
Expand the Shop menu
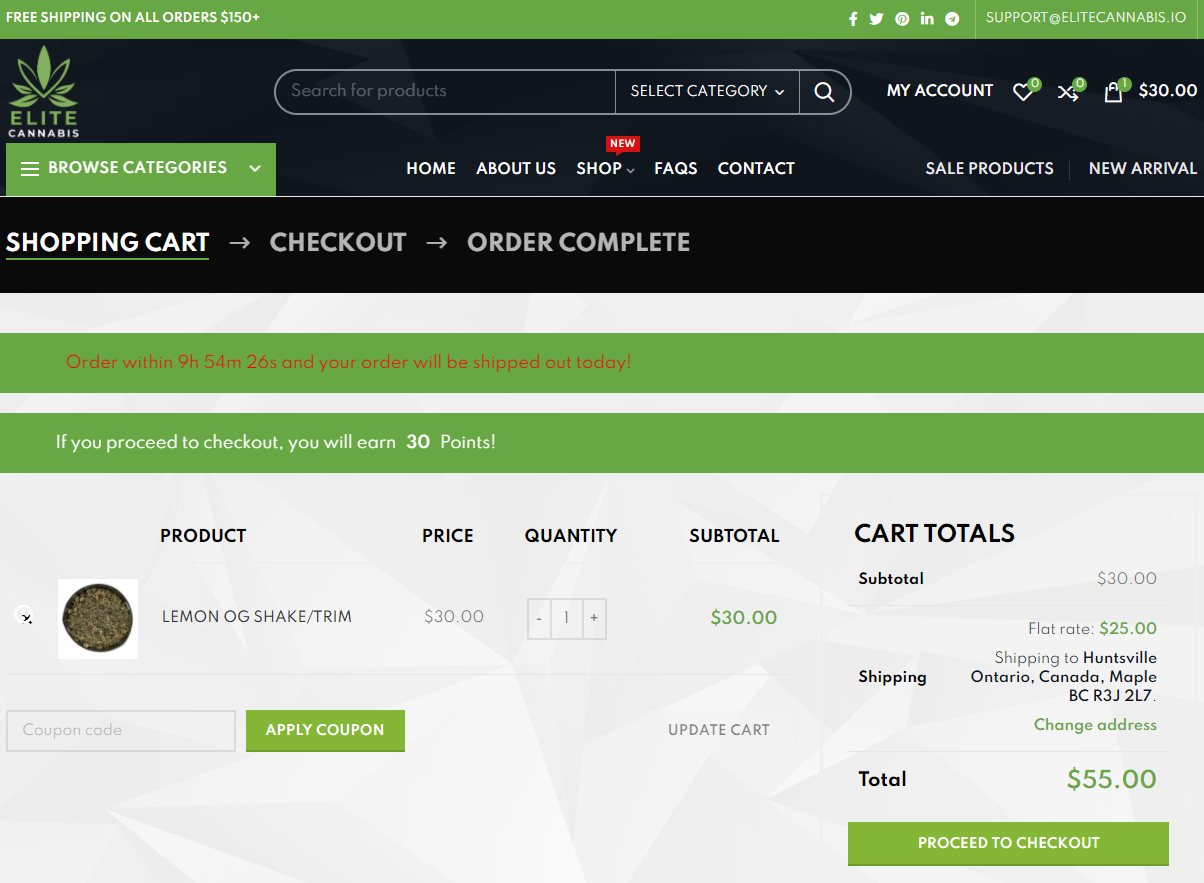click(605, 169)
